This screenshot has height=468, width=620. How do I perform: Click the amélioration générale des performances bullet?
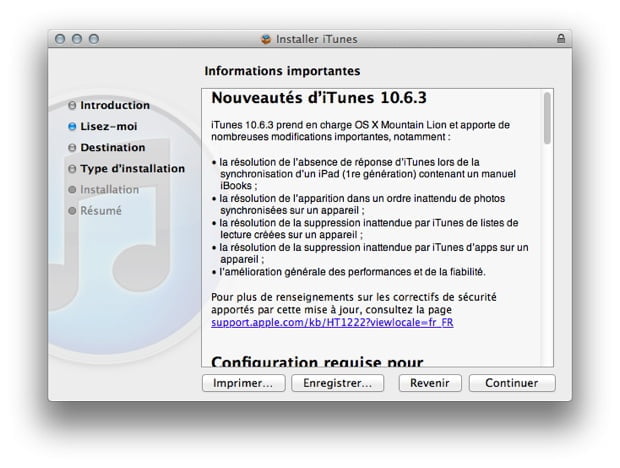(x=348, y=272)
